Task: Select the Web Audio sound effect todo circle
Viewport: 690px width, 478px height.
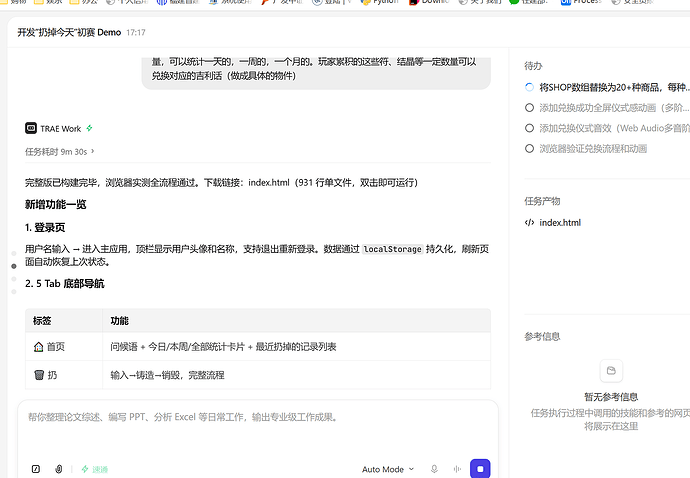Action: coord(529,128)
